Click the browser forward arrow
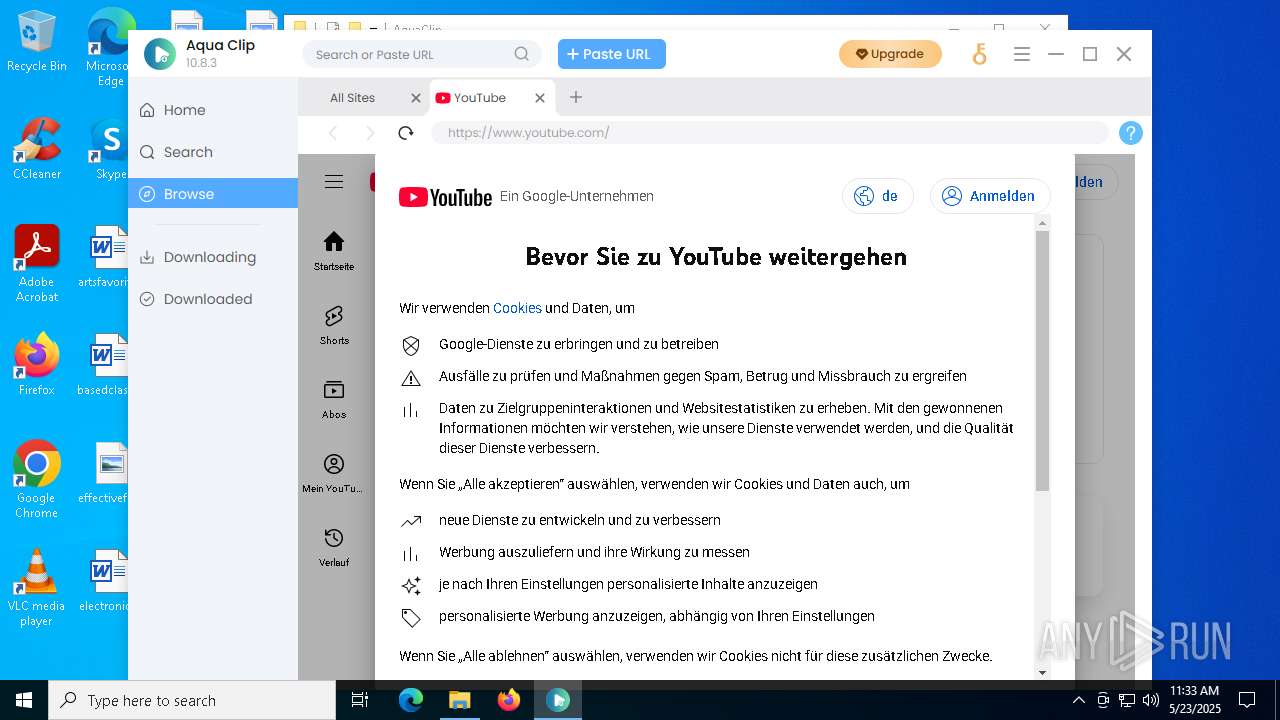This screenshot has height=720, width=1280. 370,133
